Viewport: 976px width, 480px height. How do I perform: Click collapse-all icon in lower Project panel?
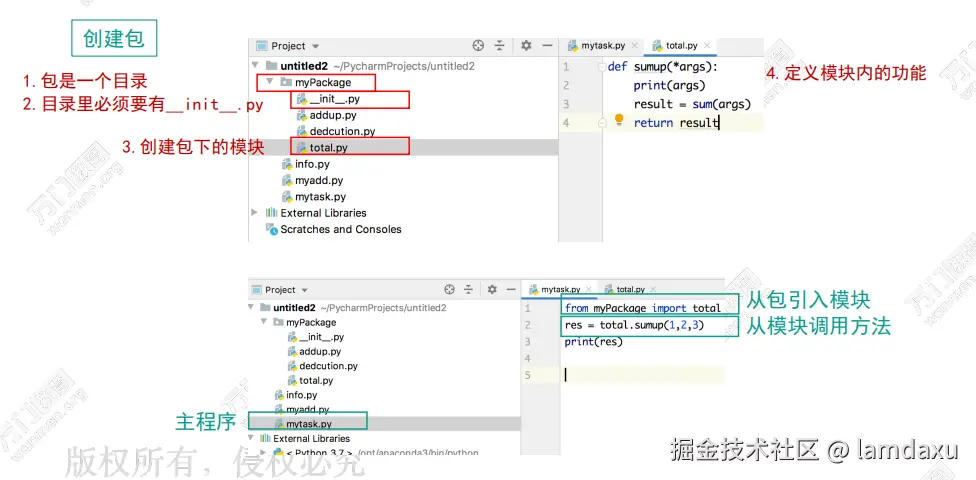coord(469,289)
